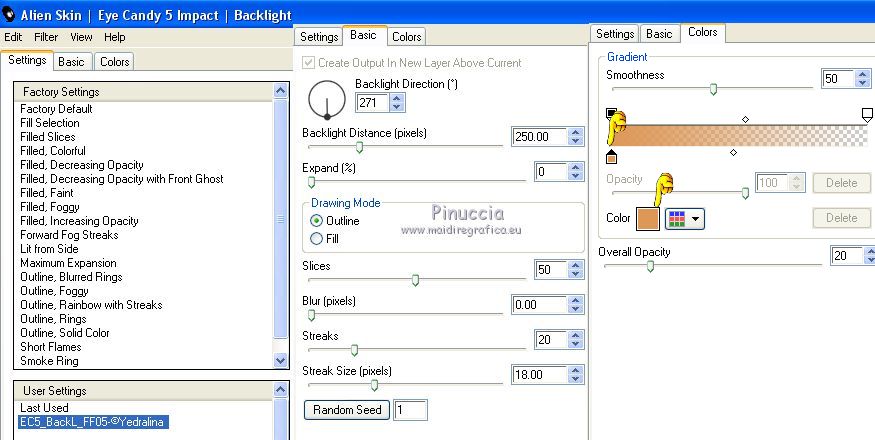
Task: Click the orange gradient bar
Action: pyautogui.click(x=739, y=136)
